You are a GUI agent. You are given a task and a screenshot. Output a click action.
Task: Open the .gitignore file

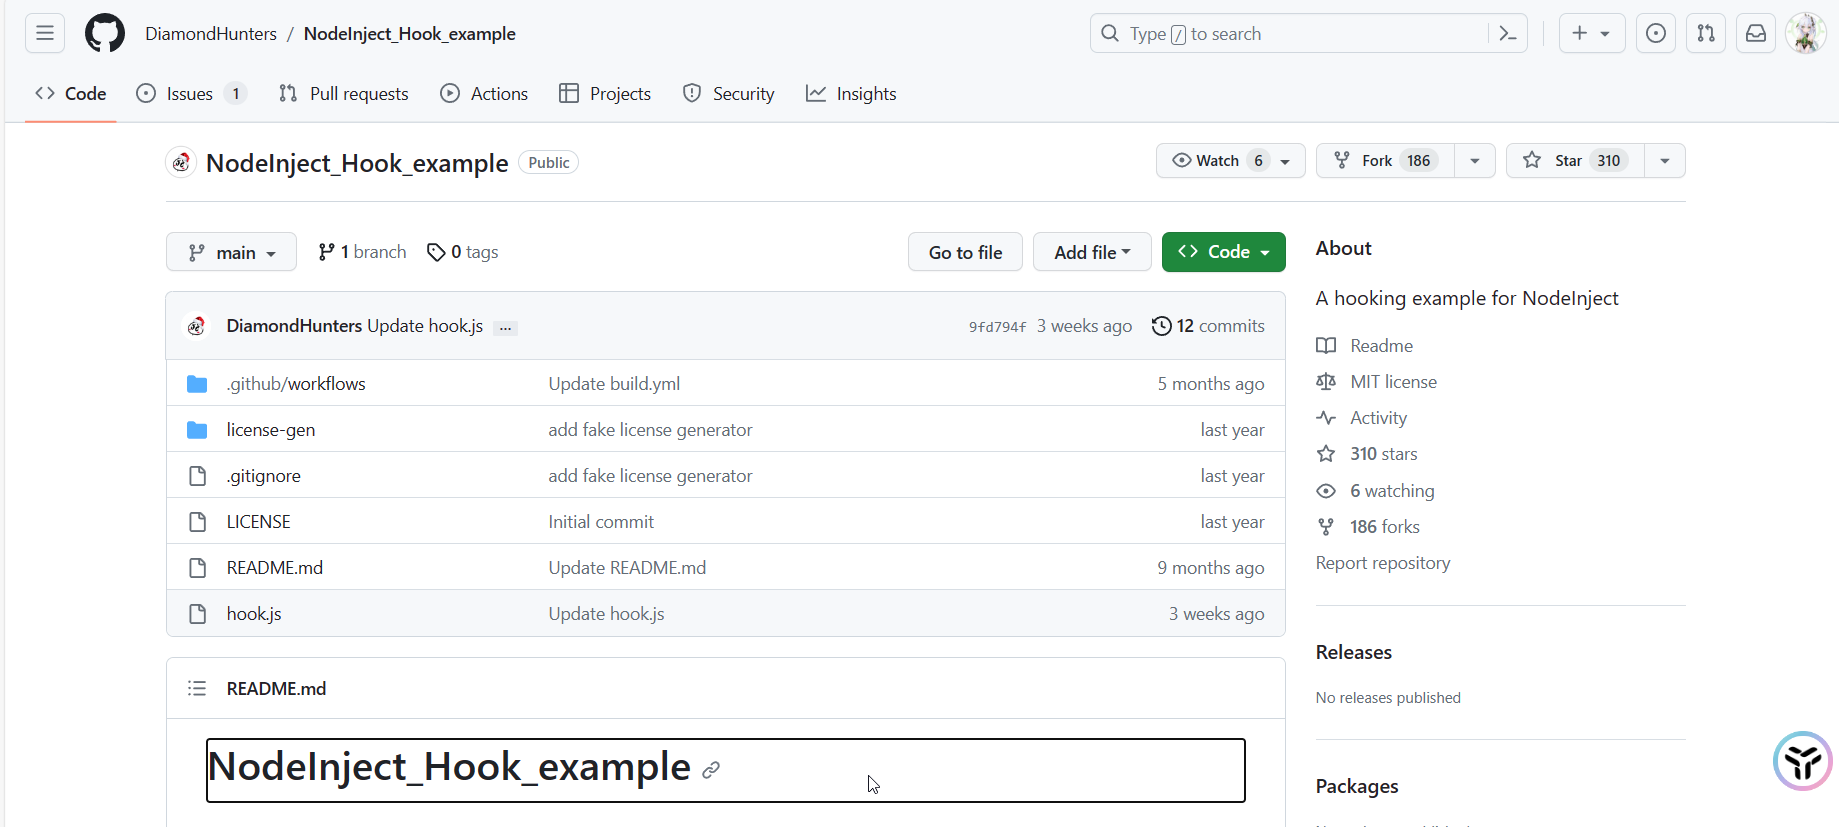pos(264,476)
